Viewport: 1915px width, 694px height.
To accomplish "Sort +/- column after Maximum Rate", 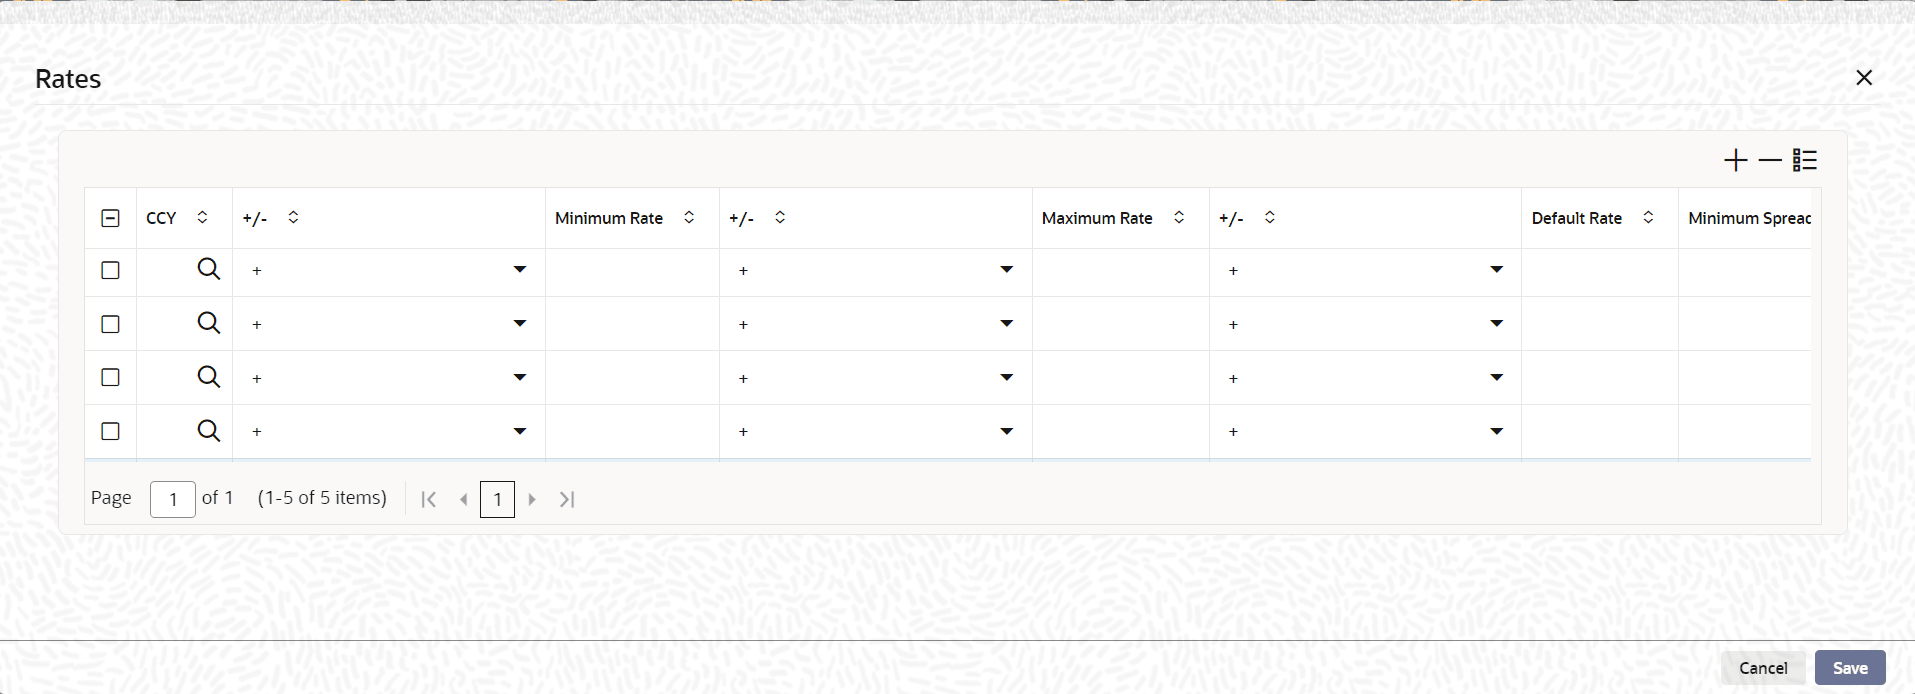I will point(1269,217).
